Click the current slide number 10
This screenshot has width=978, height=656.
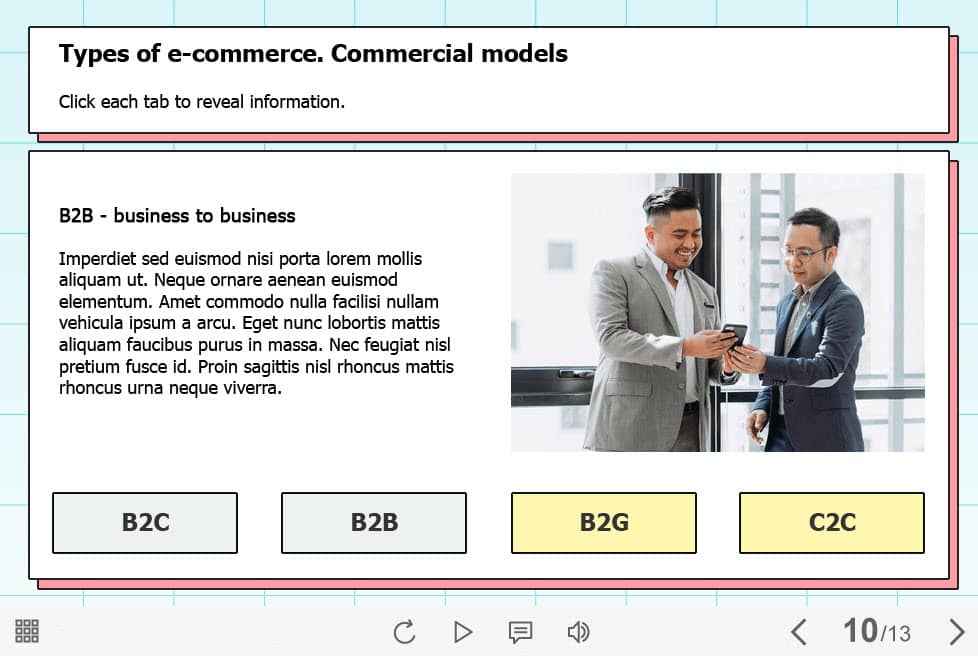(860, 630)
